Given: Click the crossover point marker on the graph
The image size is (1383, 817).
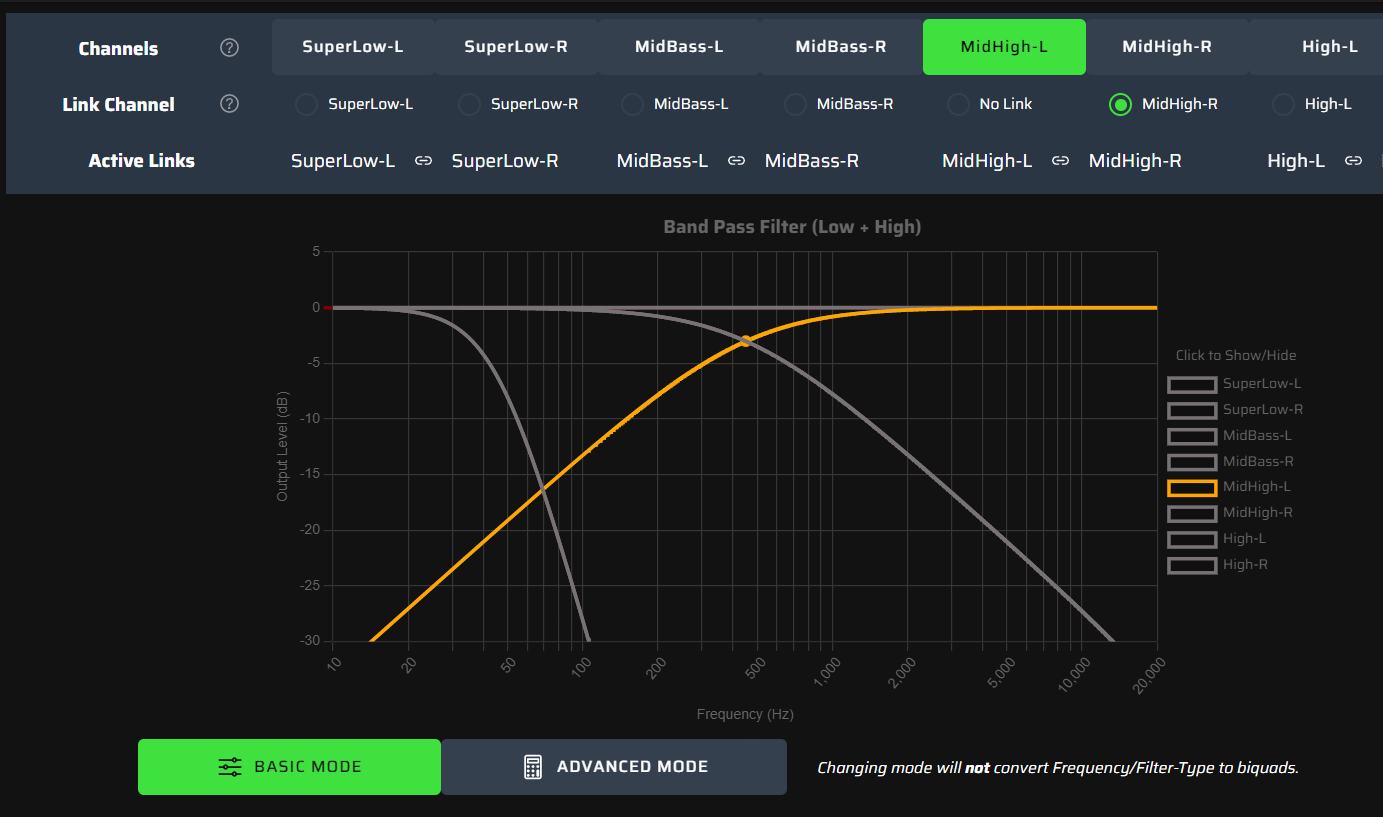Looking at the screenshot, I should pyautogui.click(x=746, y=341).
